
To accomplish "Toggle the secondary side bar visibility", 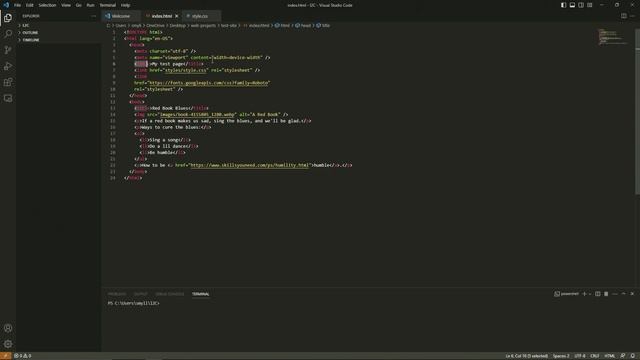I will (x=581, y=5).
